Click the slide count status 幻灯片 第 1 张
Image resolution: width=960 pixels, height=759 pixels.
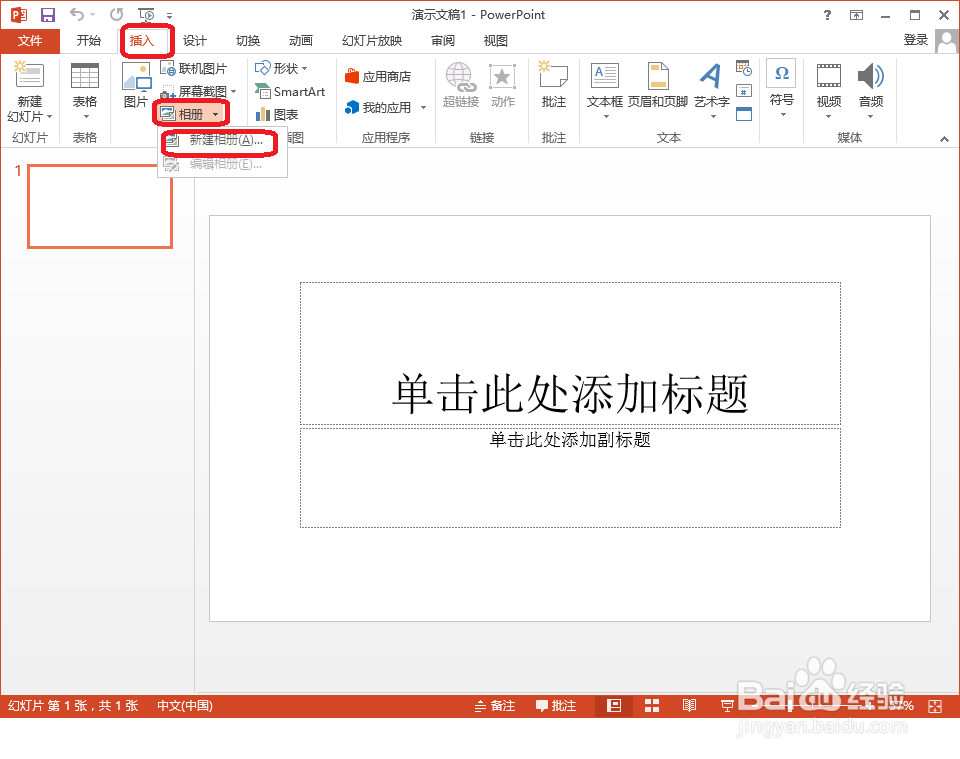73,706
